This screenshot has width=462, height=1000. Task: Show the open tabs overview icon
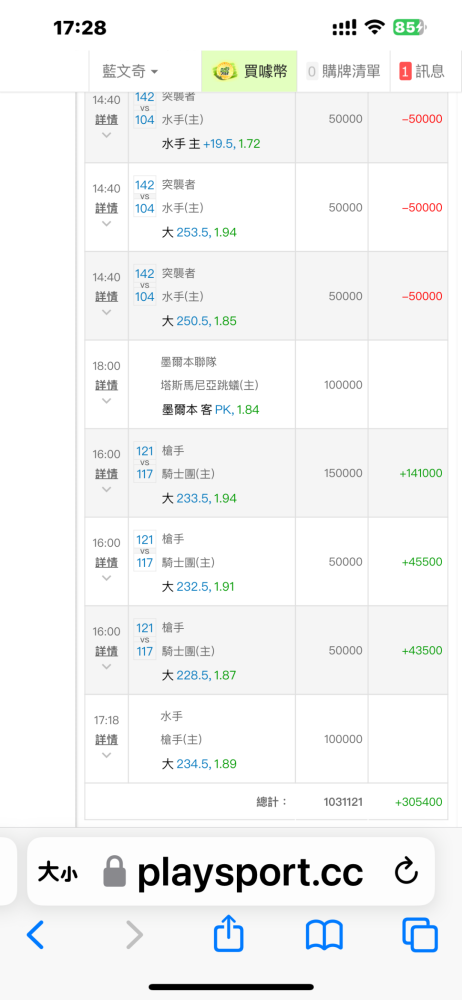pos(420,936)
